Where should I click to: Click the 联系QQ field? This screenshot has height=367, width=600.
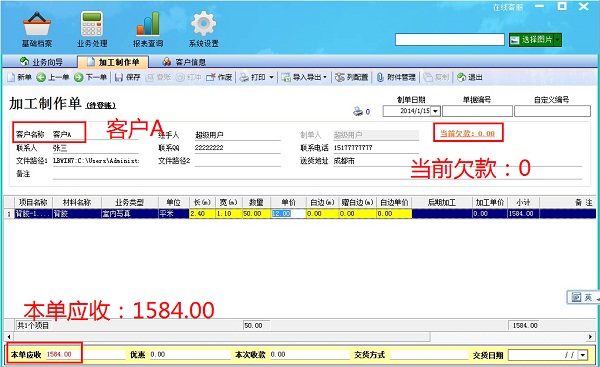(x=237, y=148)
